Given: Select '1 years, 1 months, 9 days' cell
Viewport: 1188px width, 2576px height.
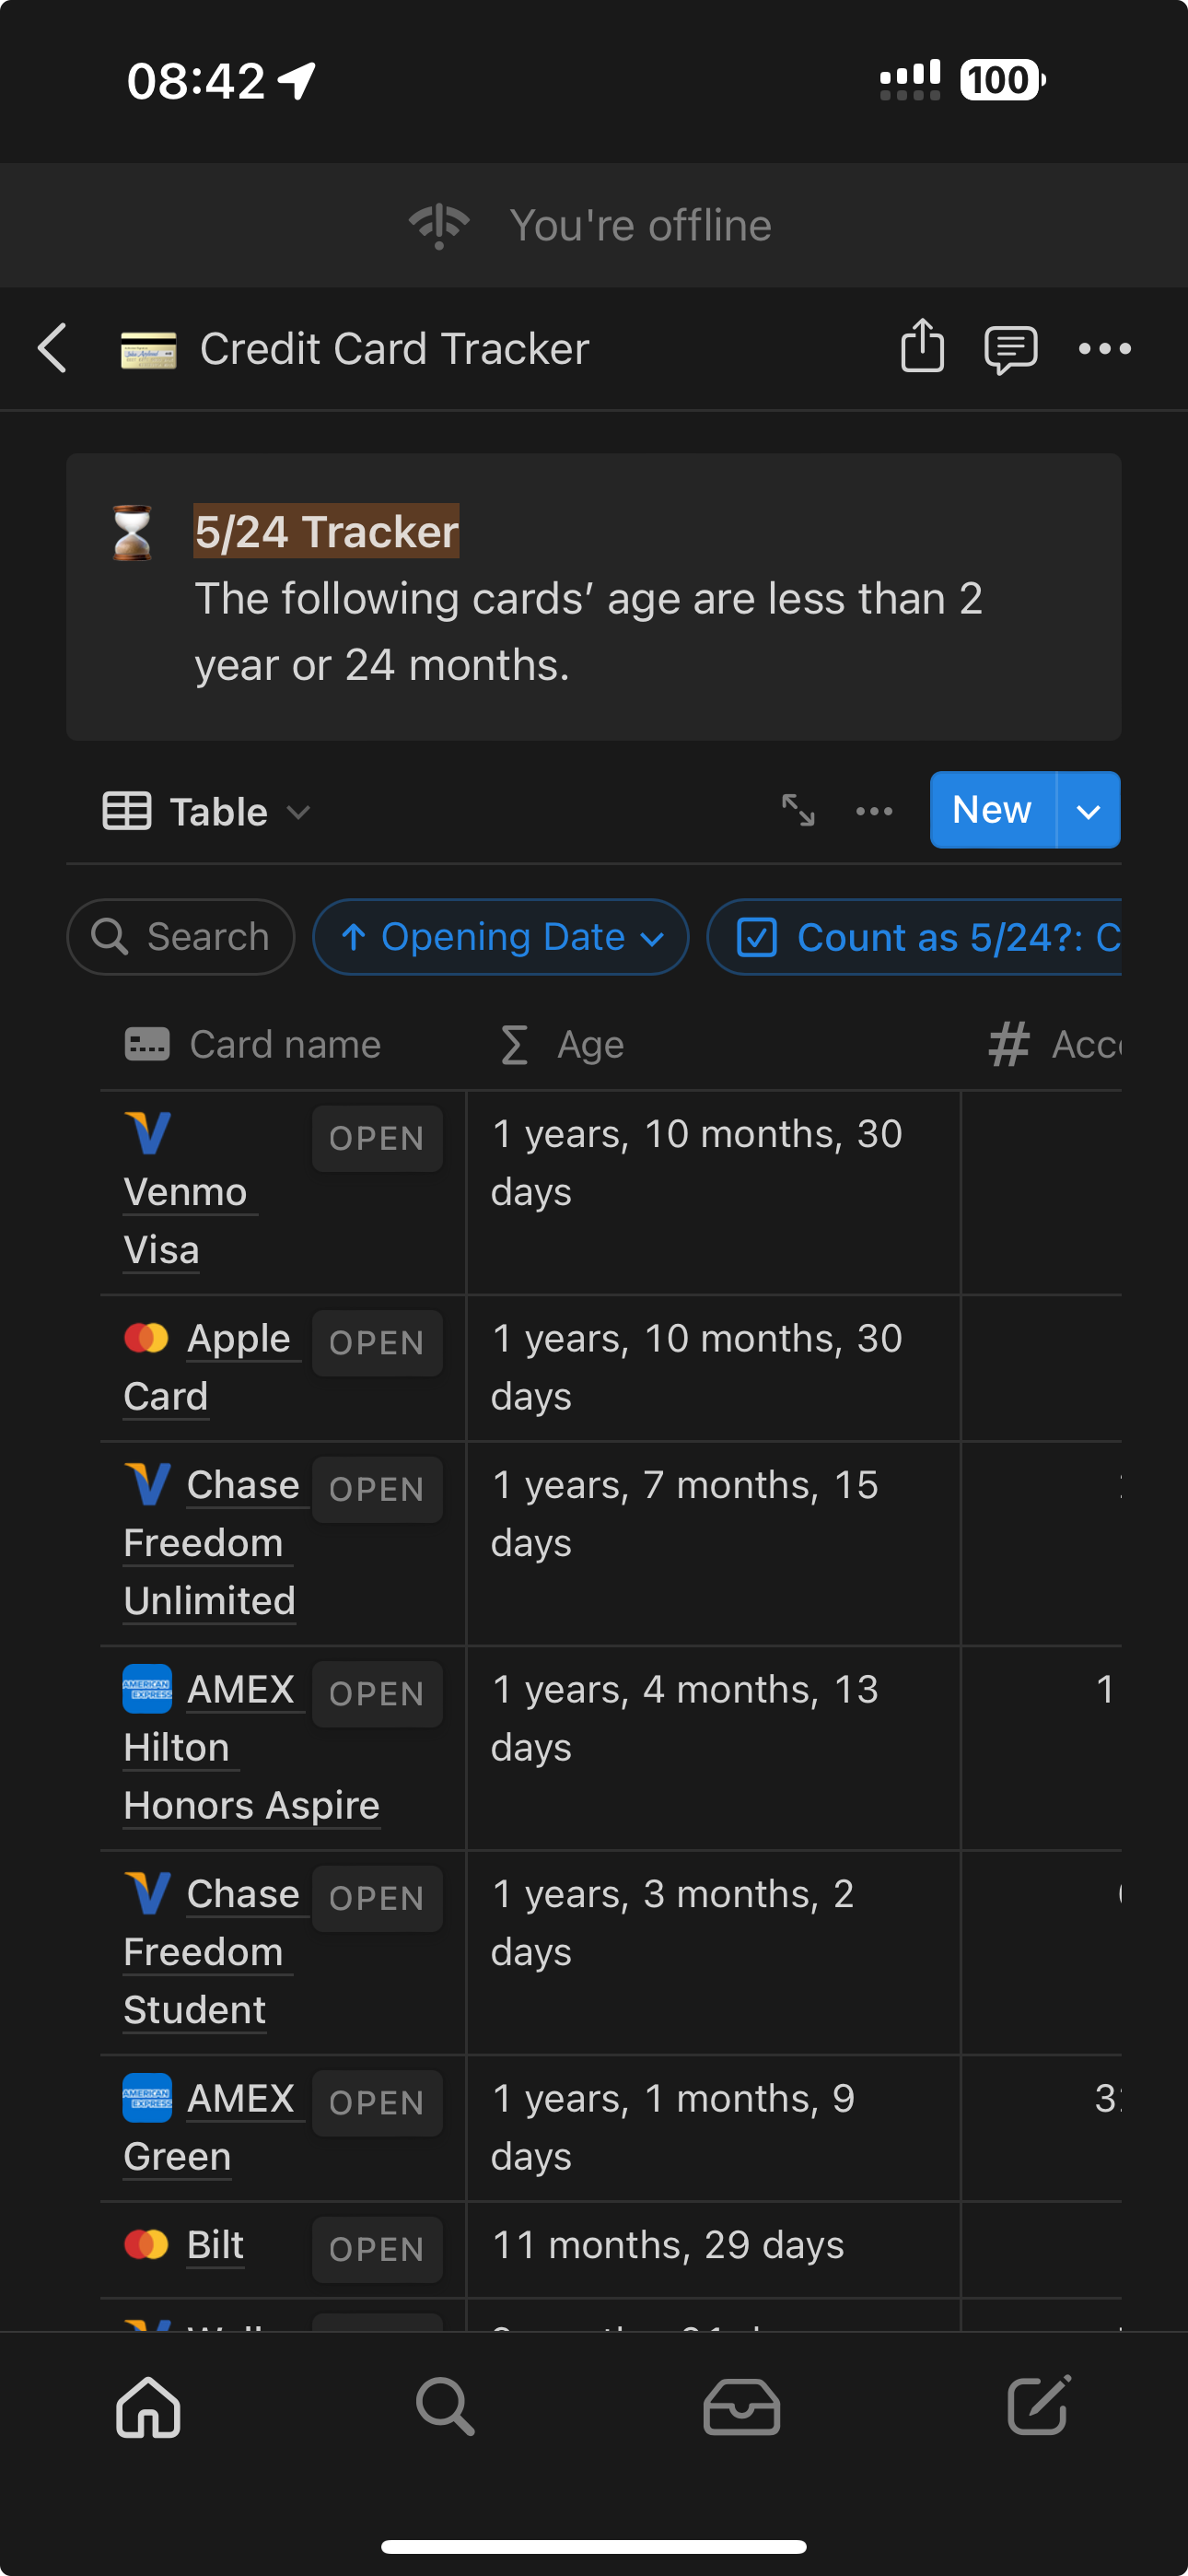Looking at the screenshot, I should tap(713, 2128).
